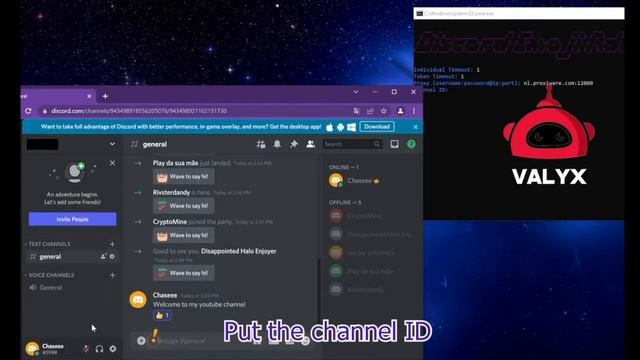
Task: Click the Apple download icon in banner
Action: 329,127
